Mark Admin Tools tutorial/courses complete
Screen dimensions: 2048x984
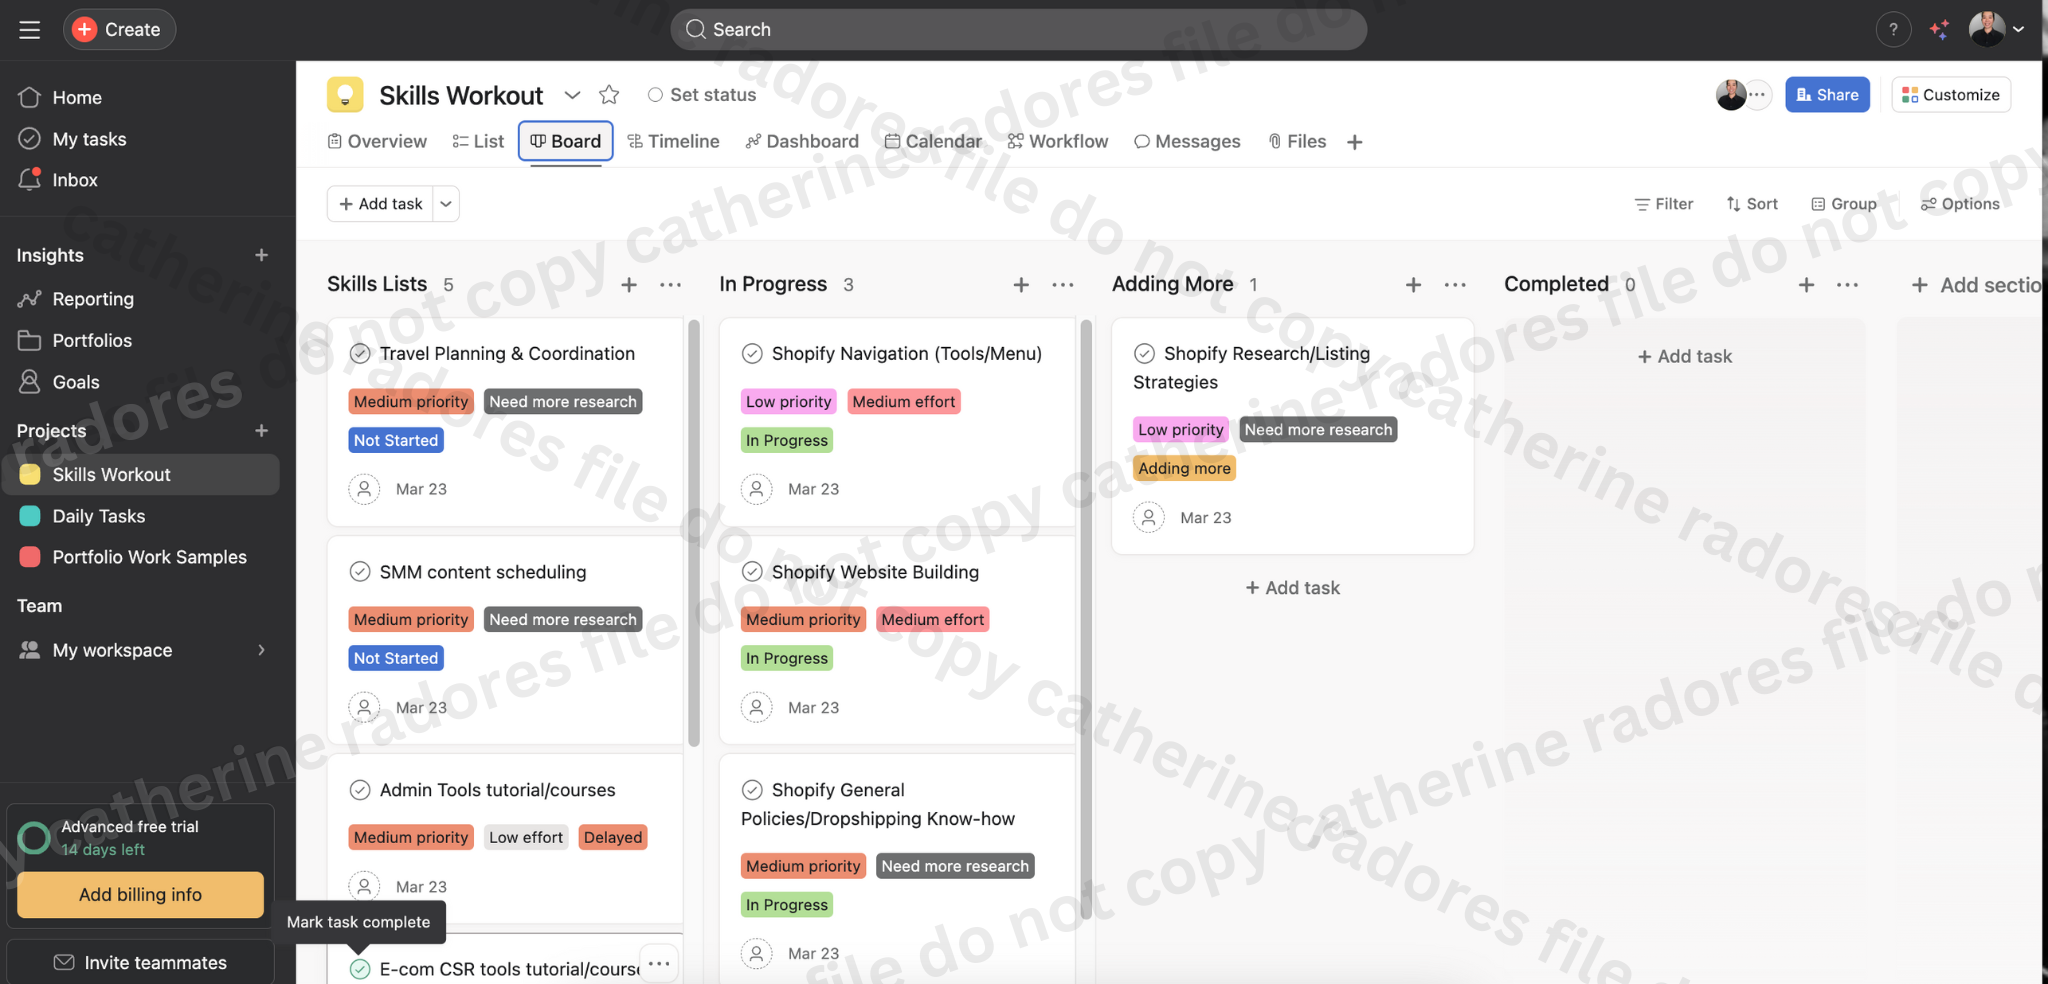coord(360,790)
